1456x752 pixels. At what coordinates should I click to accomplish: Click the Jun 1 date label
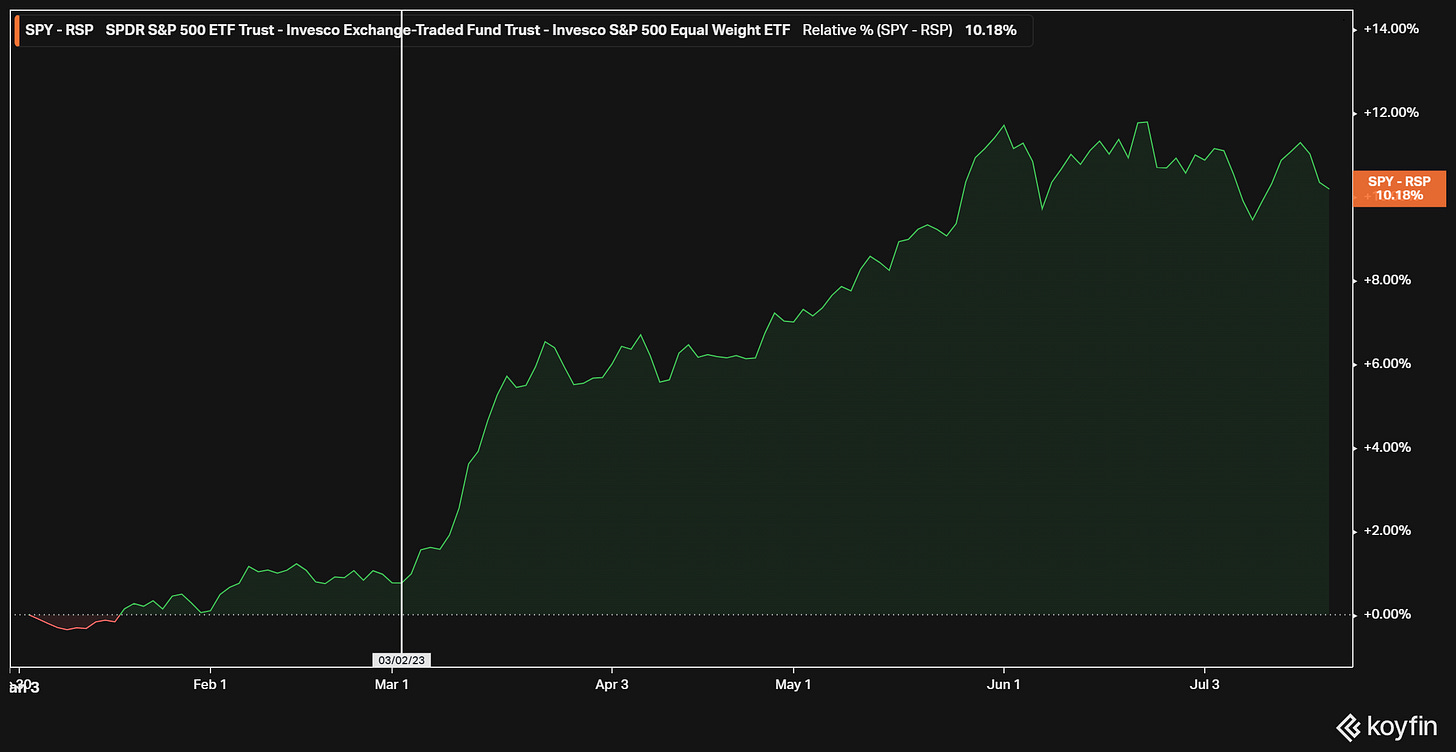[x=1003, y=684]
